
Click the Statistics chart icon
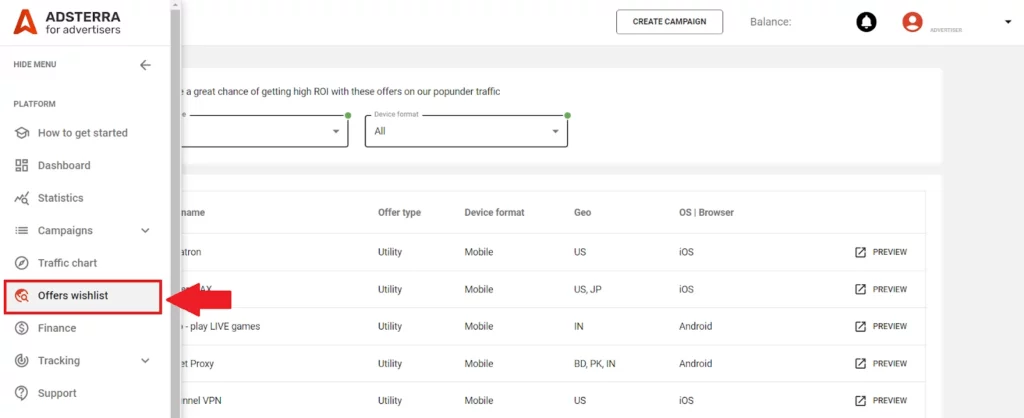21,198
